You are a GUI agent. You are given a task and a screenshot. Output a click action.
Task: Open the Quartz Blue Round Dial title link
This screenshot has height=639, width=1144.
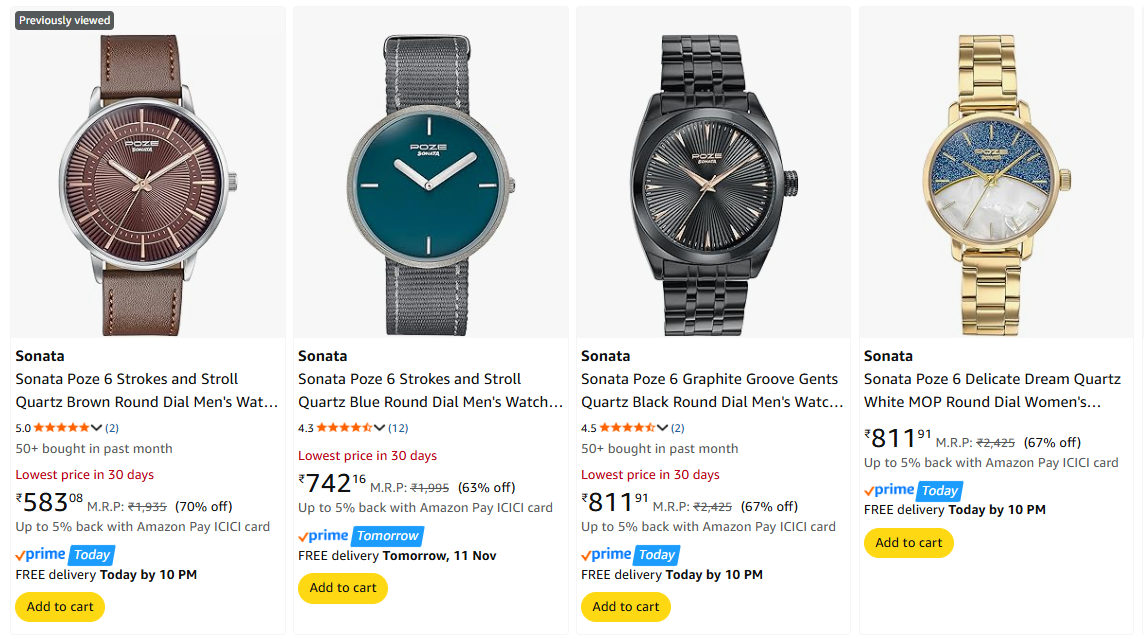pyautogui.click(x=430, y=391)
